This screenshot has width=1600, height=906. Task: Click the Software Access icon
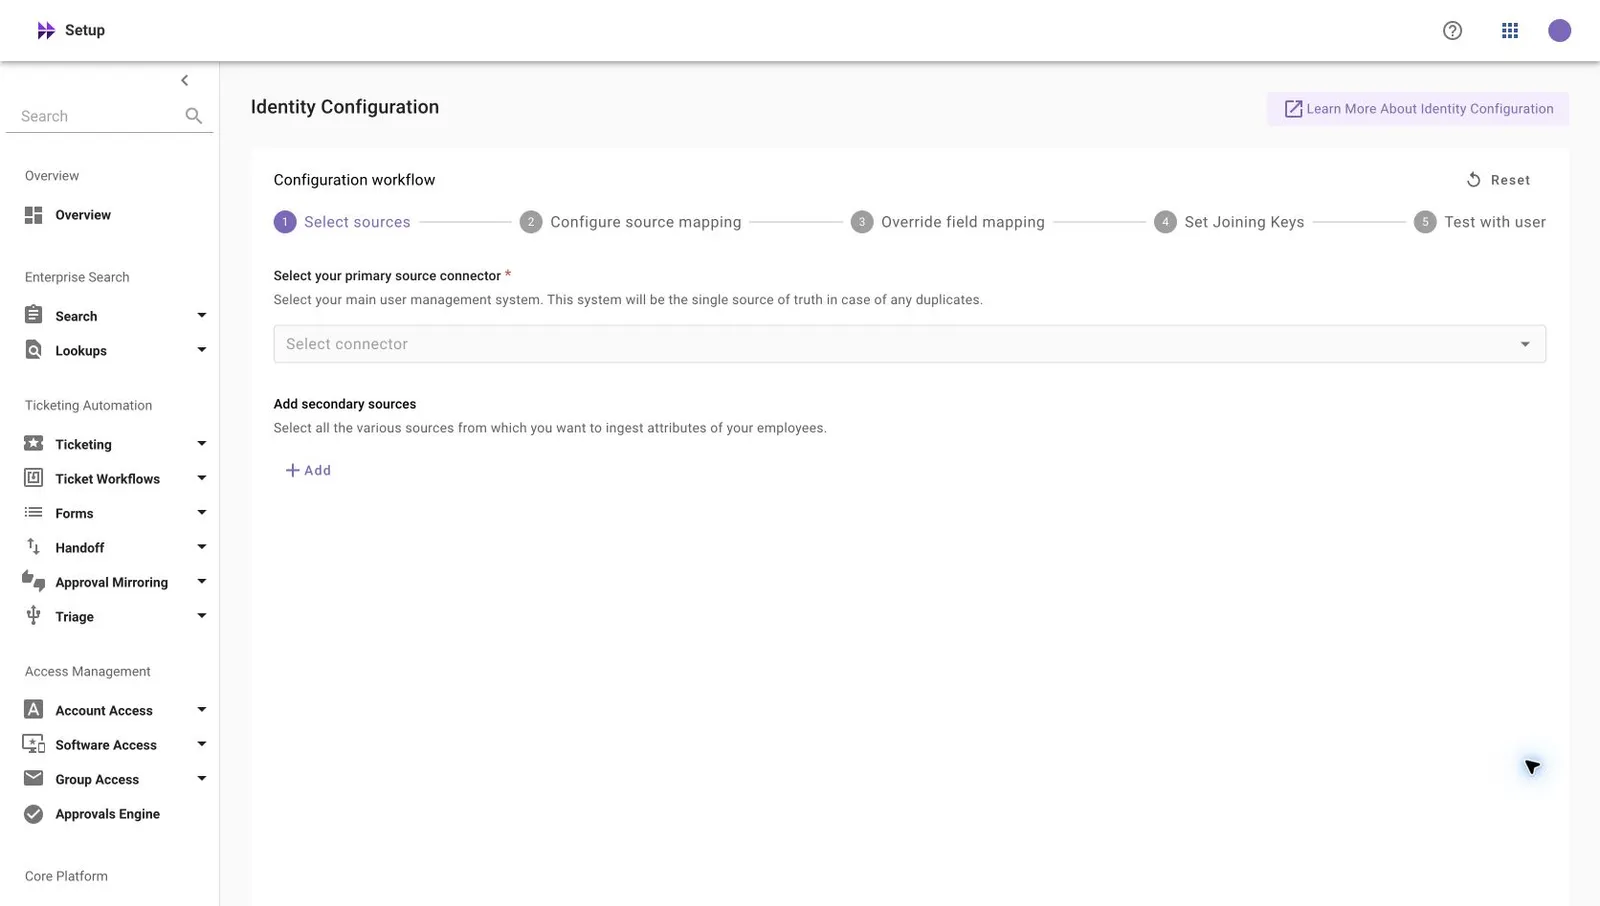pyautogui.click(x=34, y=744)
